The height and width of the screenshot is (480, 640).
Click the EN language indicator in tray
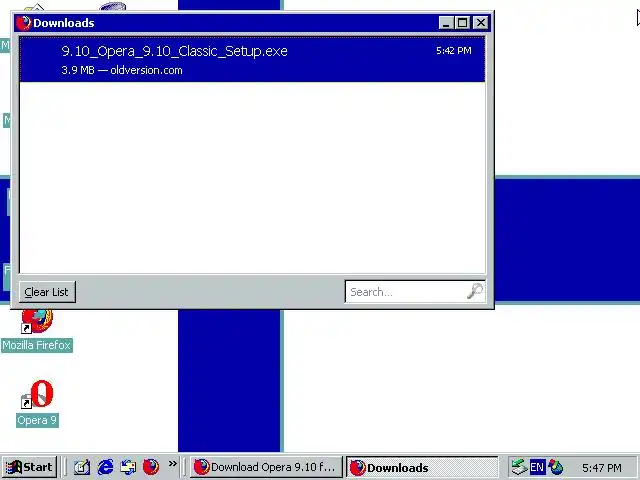pos(537,467)
